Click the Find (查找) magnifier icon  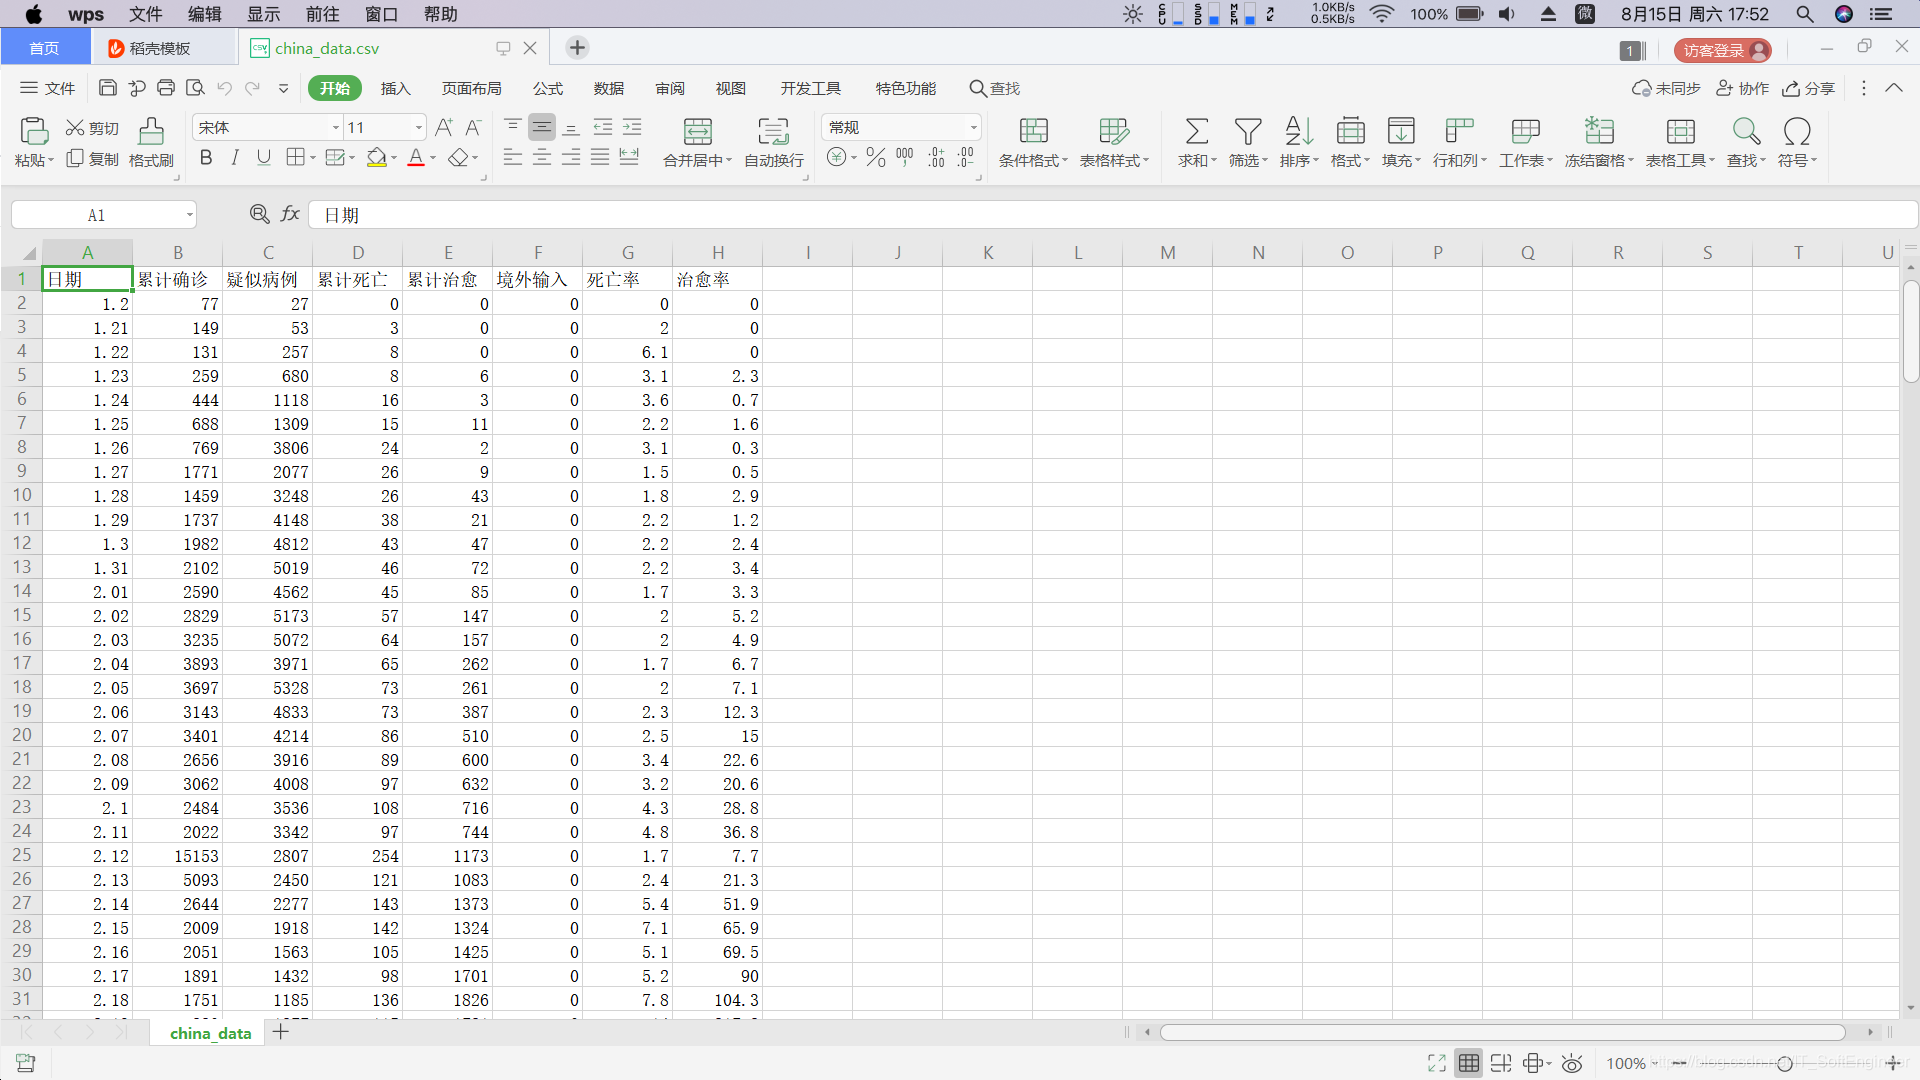click(1746, 131)
